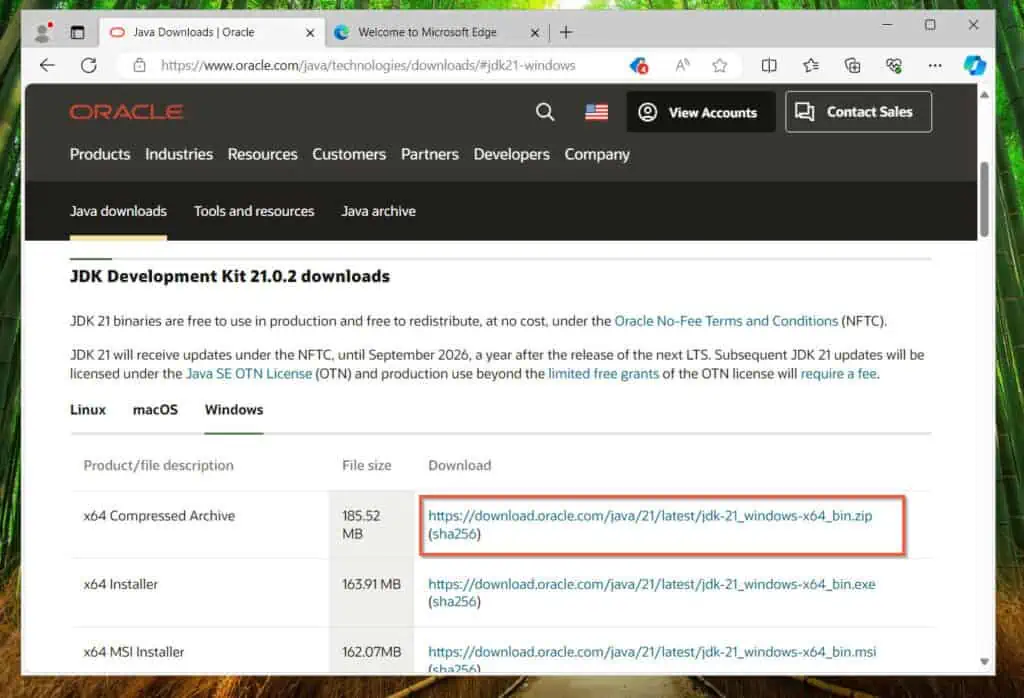Add this page to favorites
This screenshot has height=698, width=1024.
(x=720, y=65)
